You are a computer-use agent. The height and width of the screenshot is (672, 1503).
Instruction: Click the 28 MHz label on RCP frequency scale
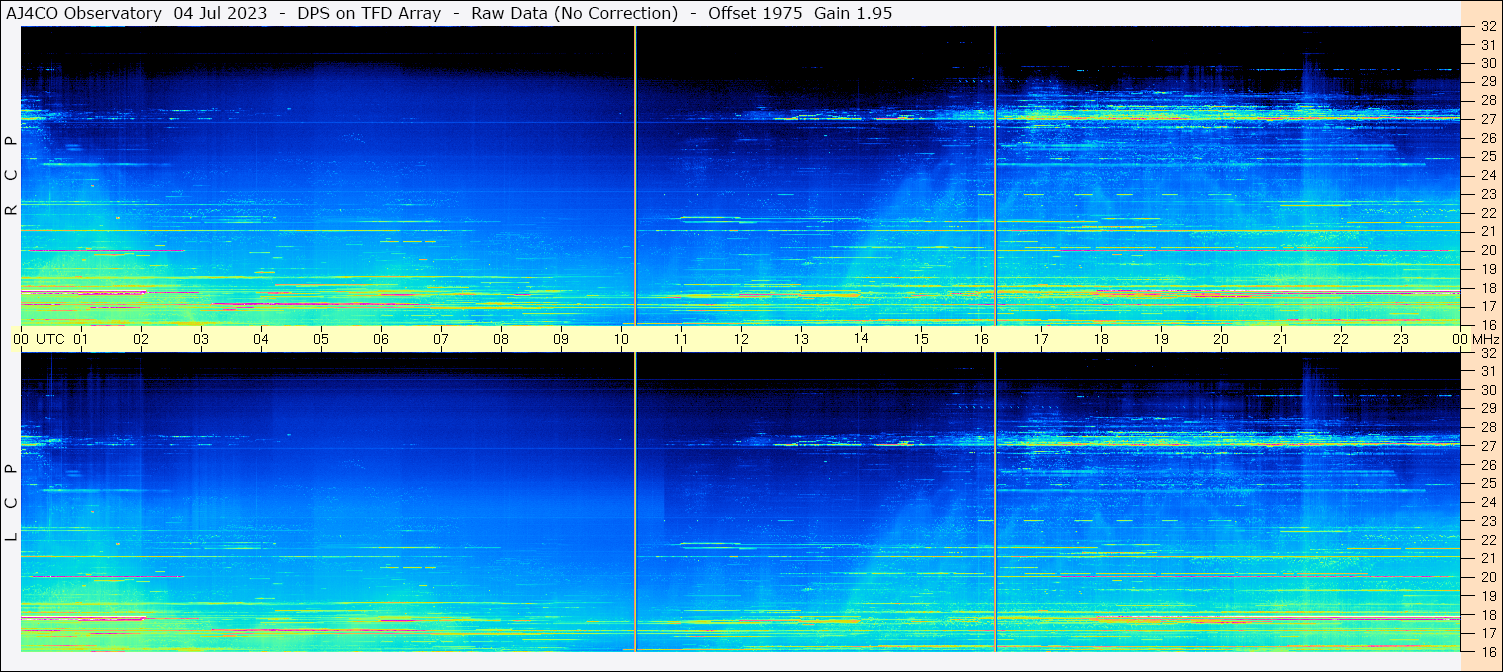tap(1488, 100)
